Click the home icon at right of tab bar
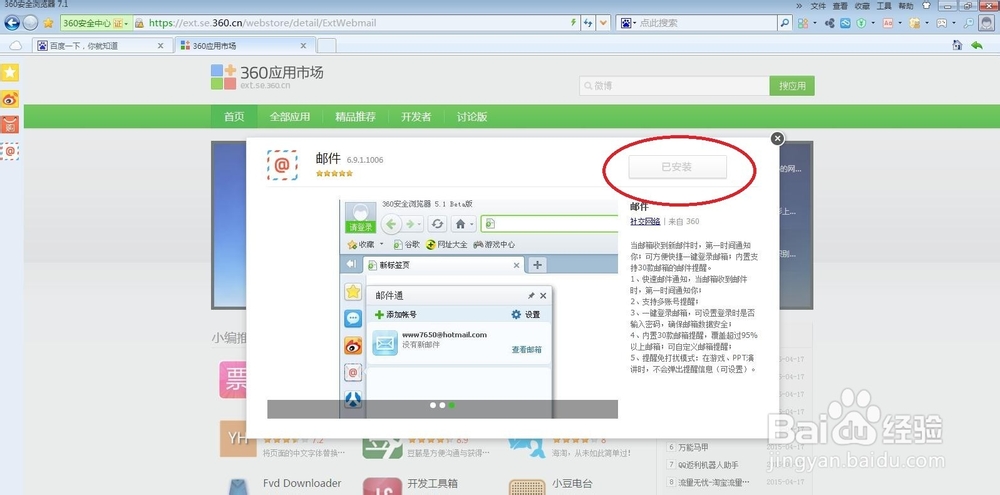The image size is (1000, 495). (957, 45)
